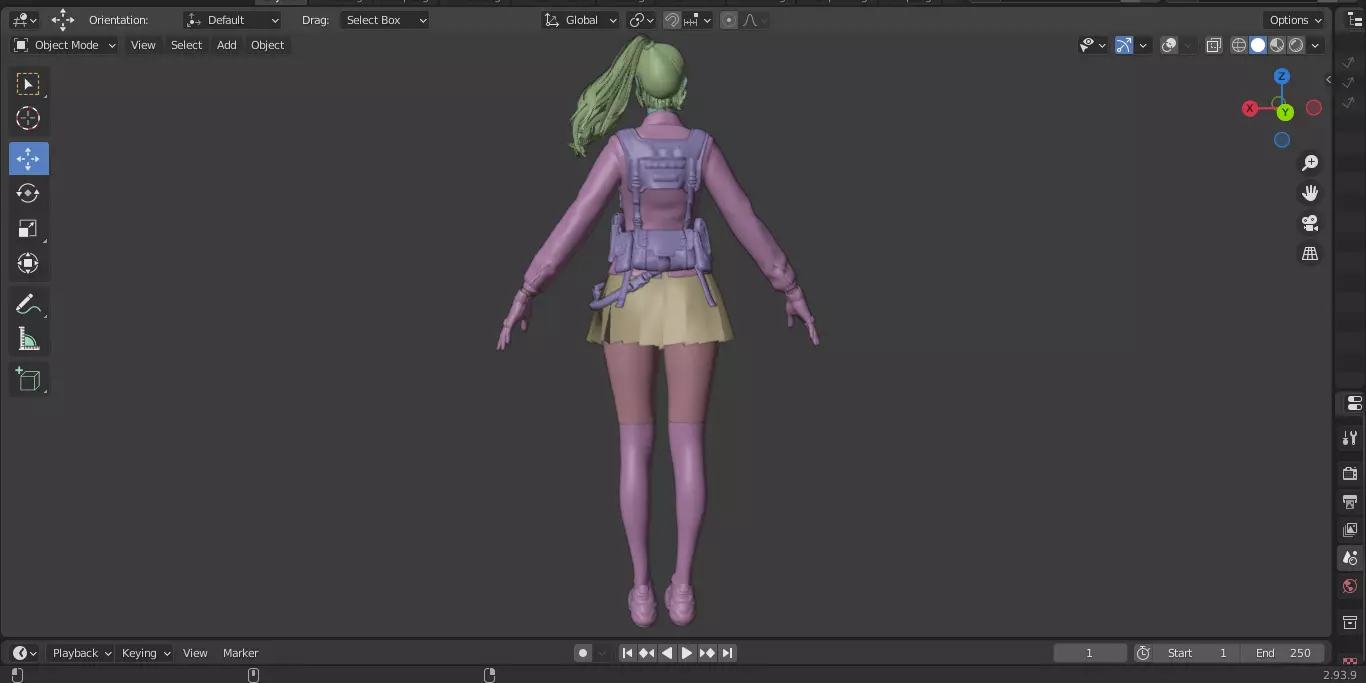
Task: Toggle the camera view button
Action: coord(1310,223)
